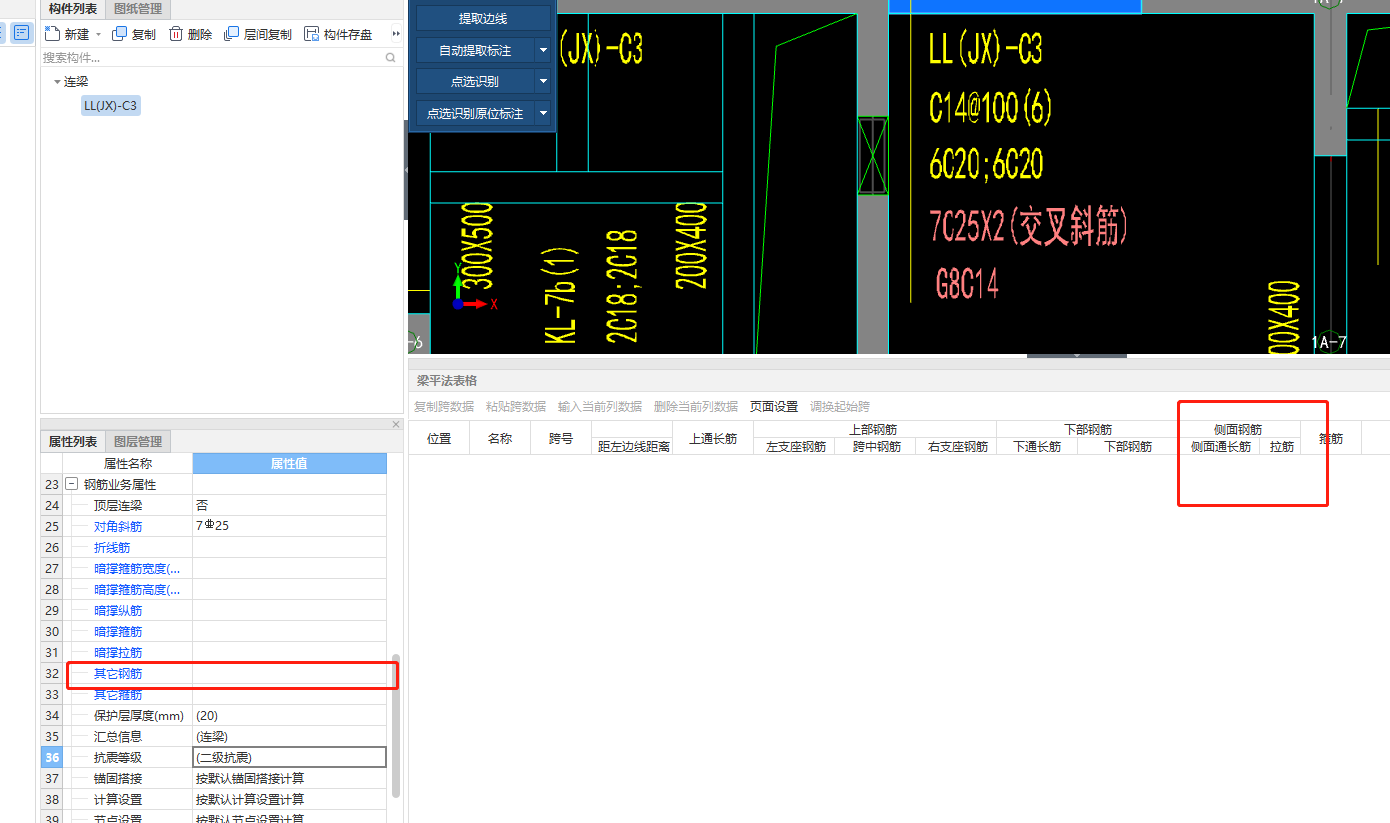Screen dimensions: 1390x823
Task: Click 页面设置 in beam table toolbar
Action: point(774,406)
